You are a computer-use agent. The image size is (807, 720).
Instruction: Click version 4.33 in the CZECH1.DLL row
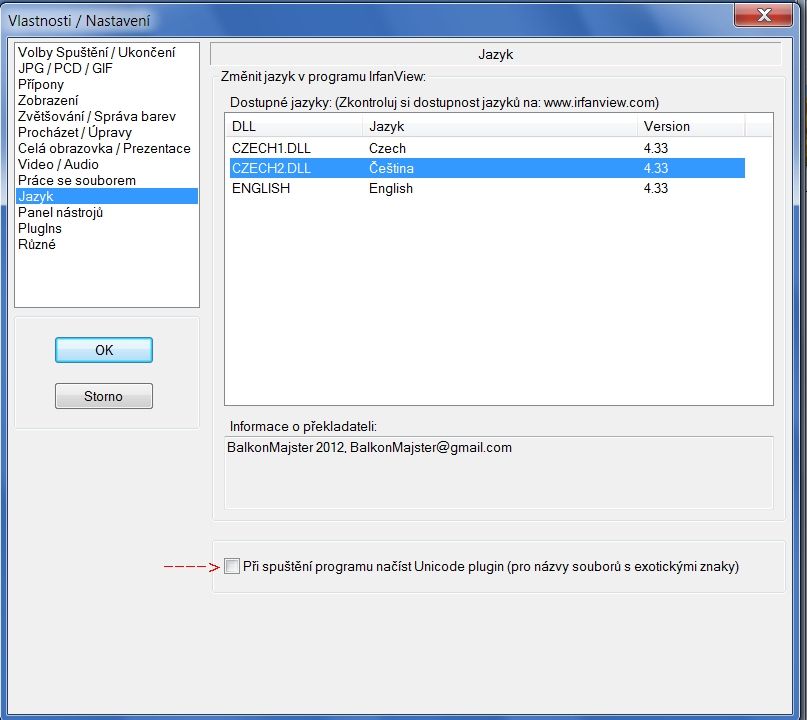pyautogui.click(x=656, y=148)
